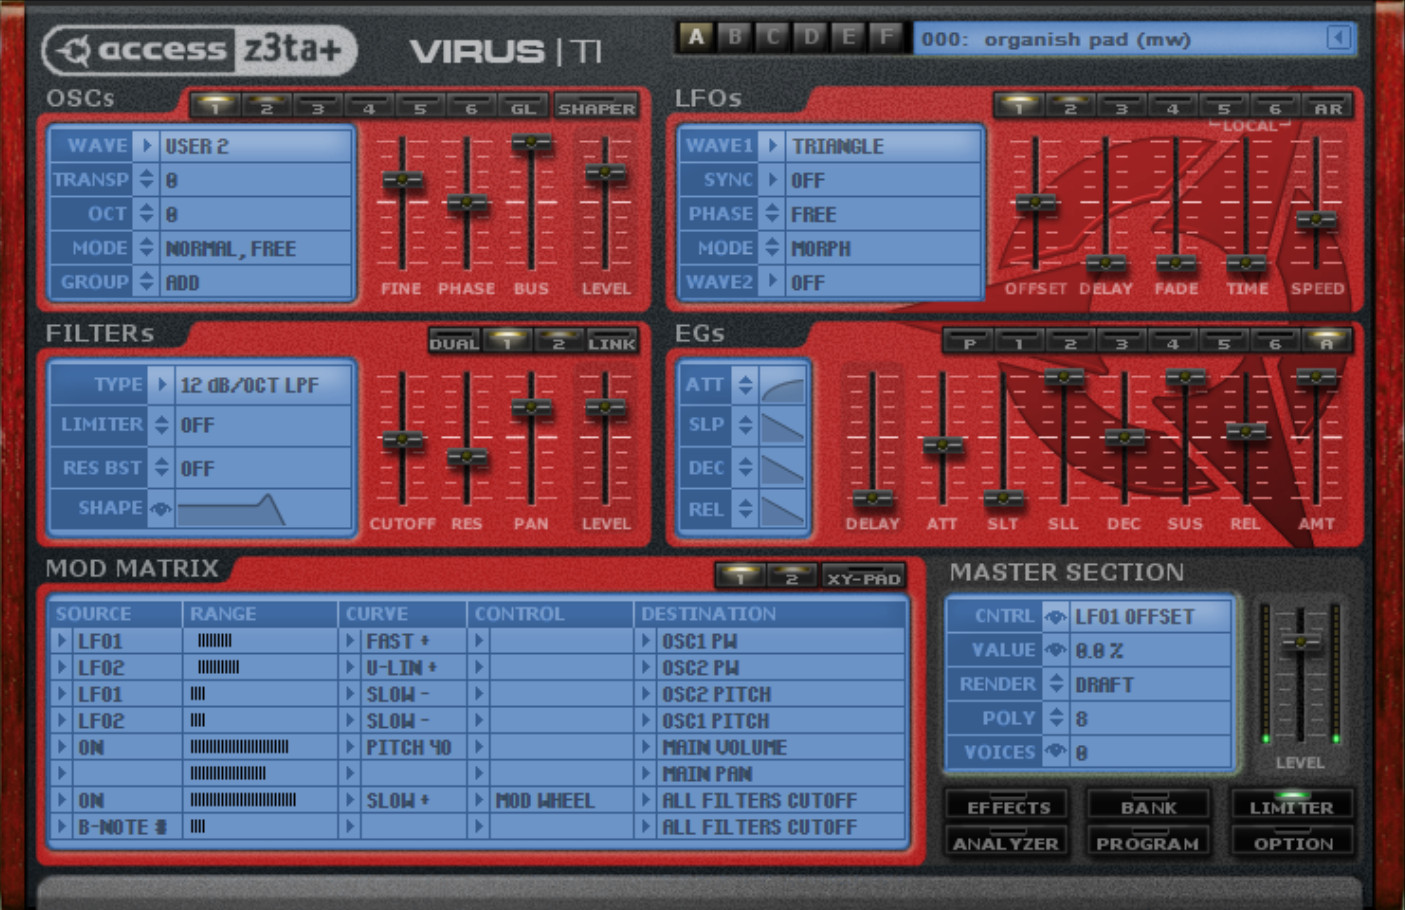Select envelope tab P
Screen dimensions: 1405x910
tap(969, 343)
